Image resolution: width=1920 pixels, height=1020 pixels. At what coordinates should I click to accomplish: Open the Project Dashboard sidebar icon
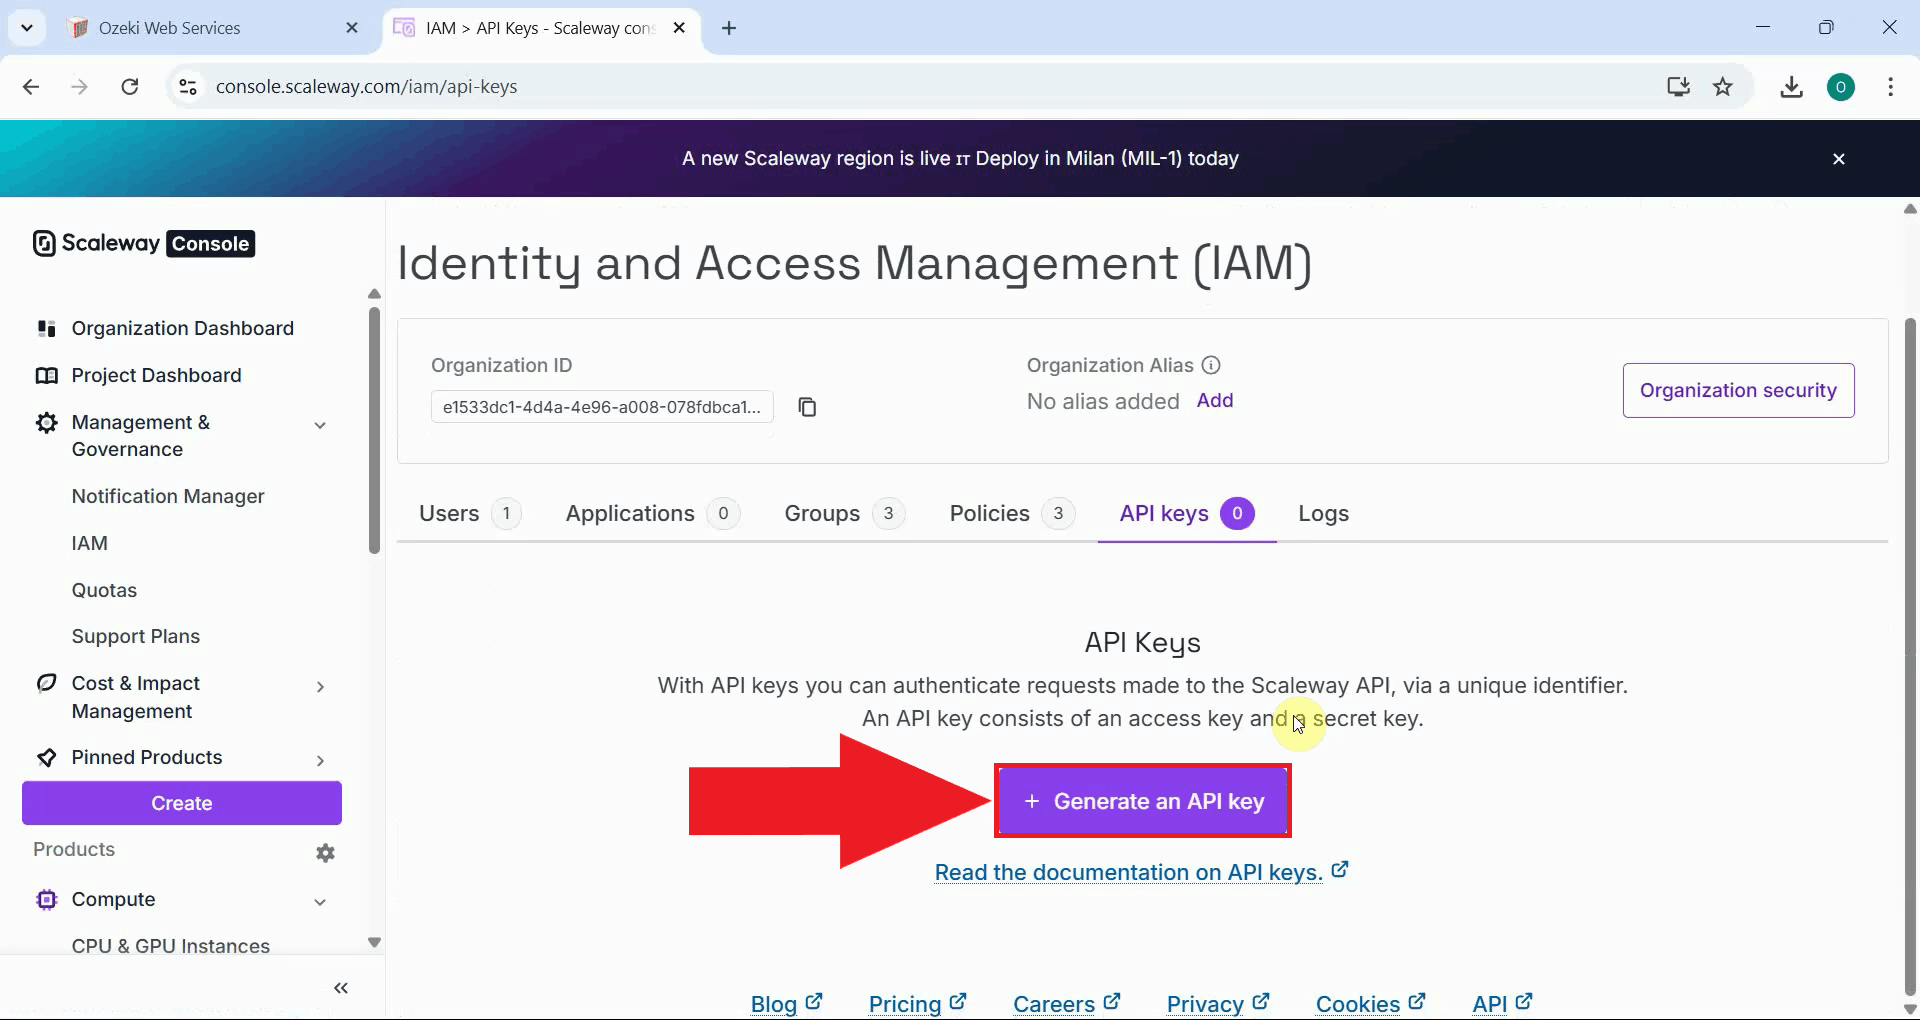coord(45,375)
